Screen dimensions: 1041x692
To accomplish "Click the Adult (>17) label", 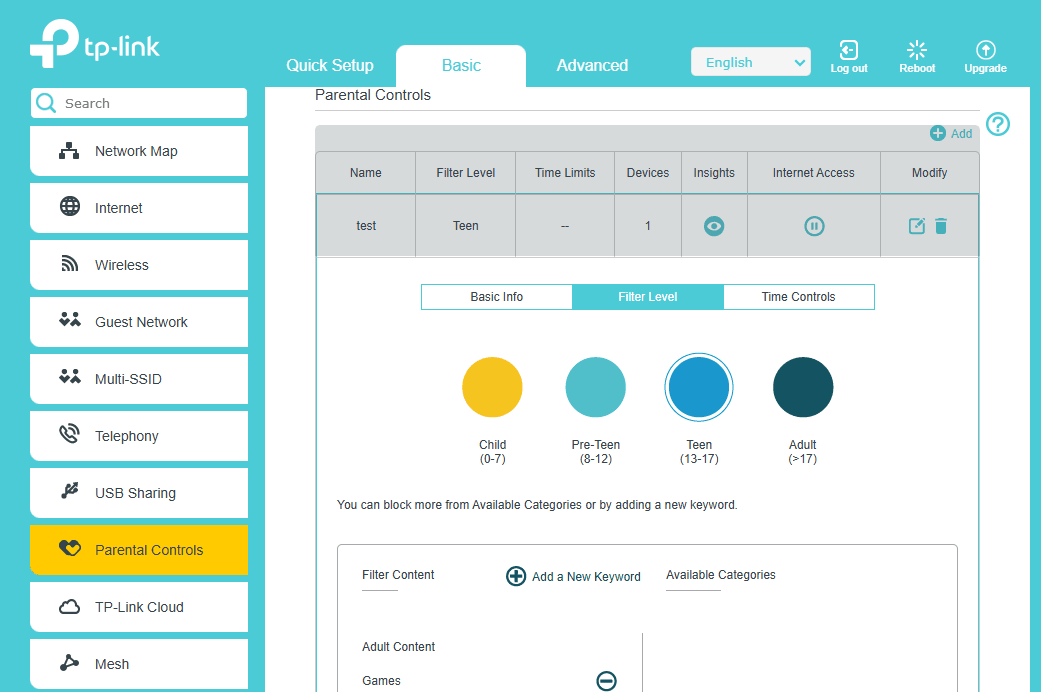I will (803, 452).
